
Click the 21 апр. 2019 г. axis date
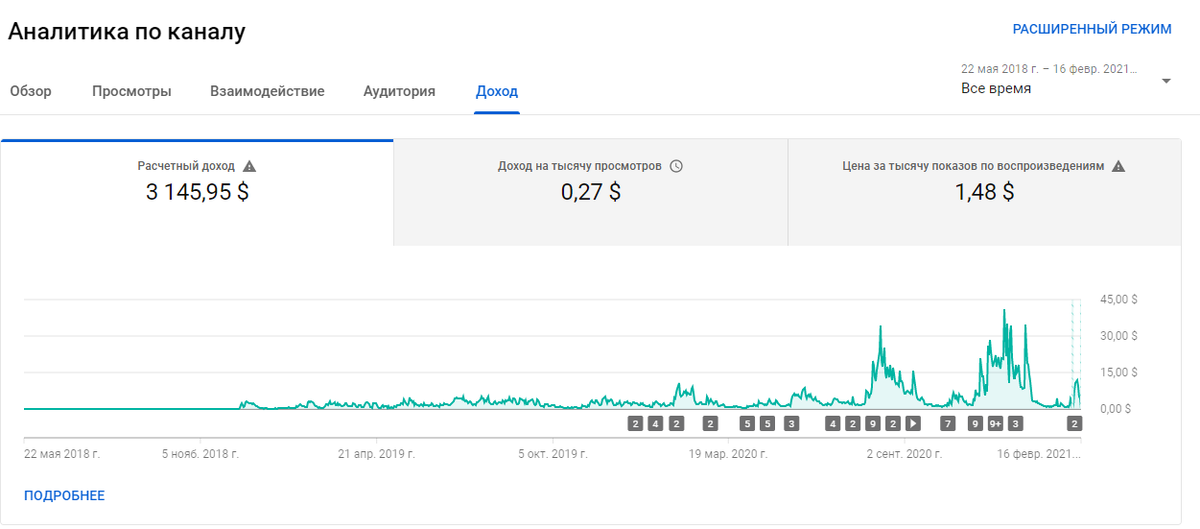click(376, 453)
